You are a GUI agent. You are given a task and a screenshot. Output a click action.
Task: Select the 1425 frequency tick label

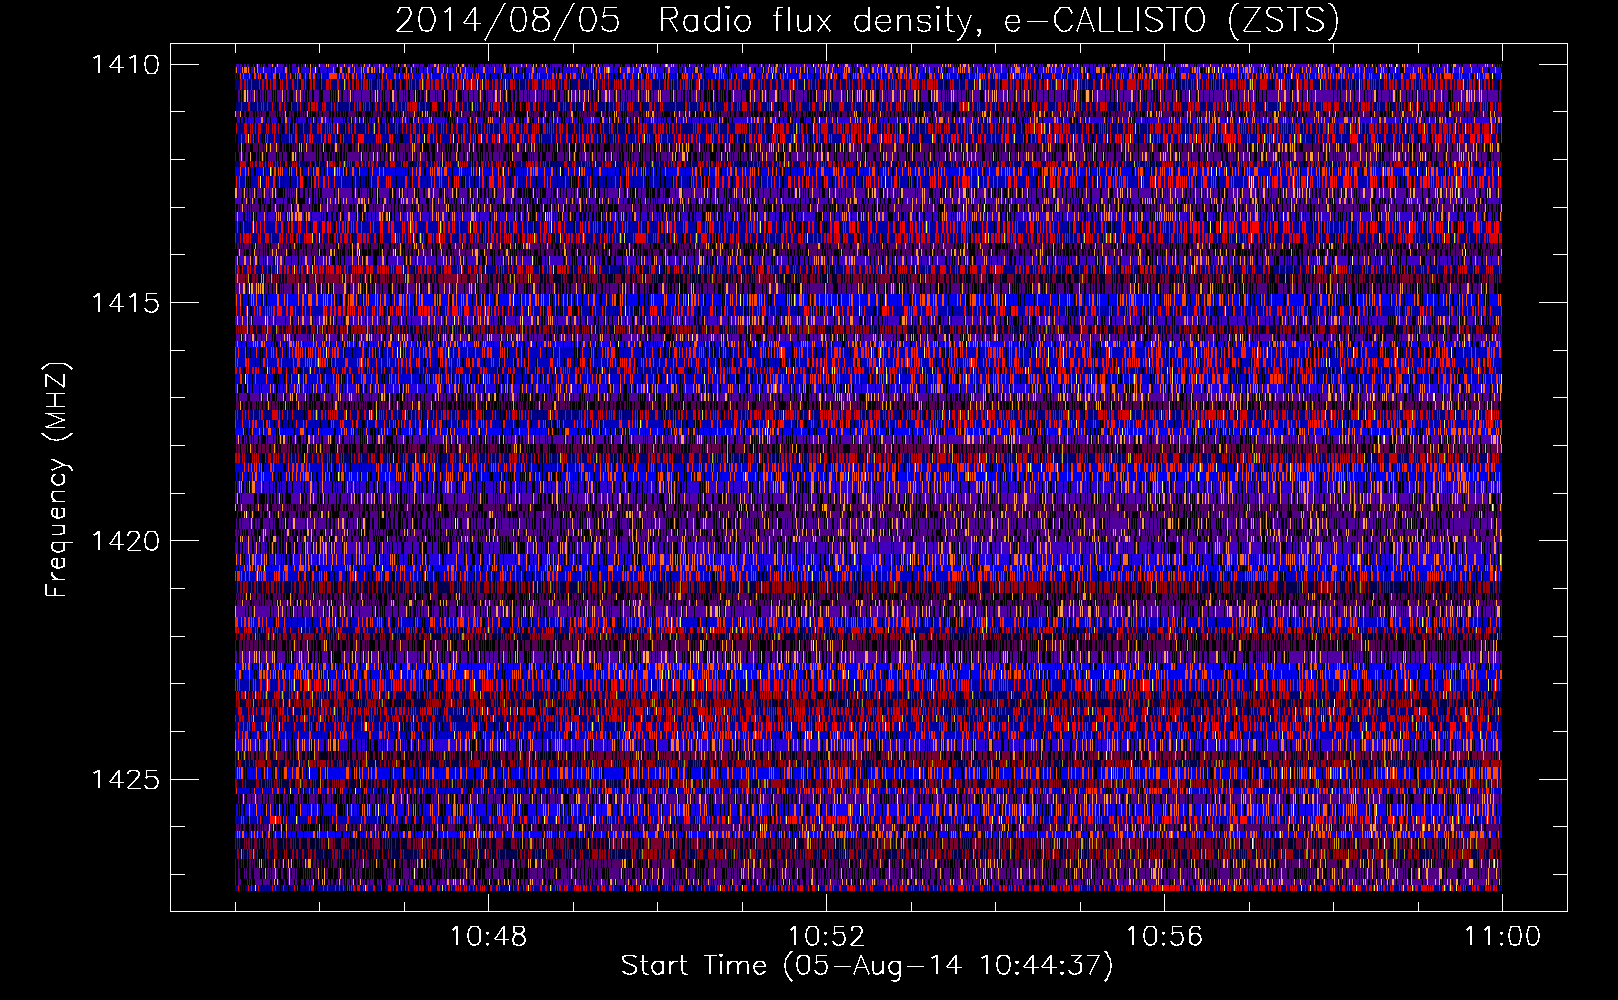[125, 779]
